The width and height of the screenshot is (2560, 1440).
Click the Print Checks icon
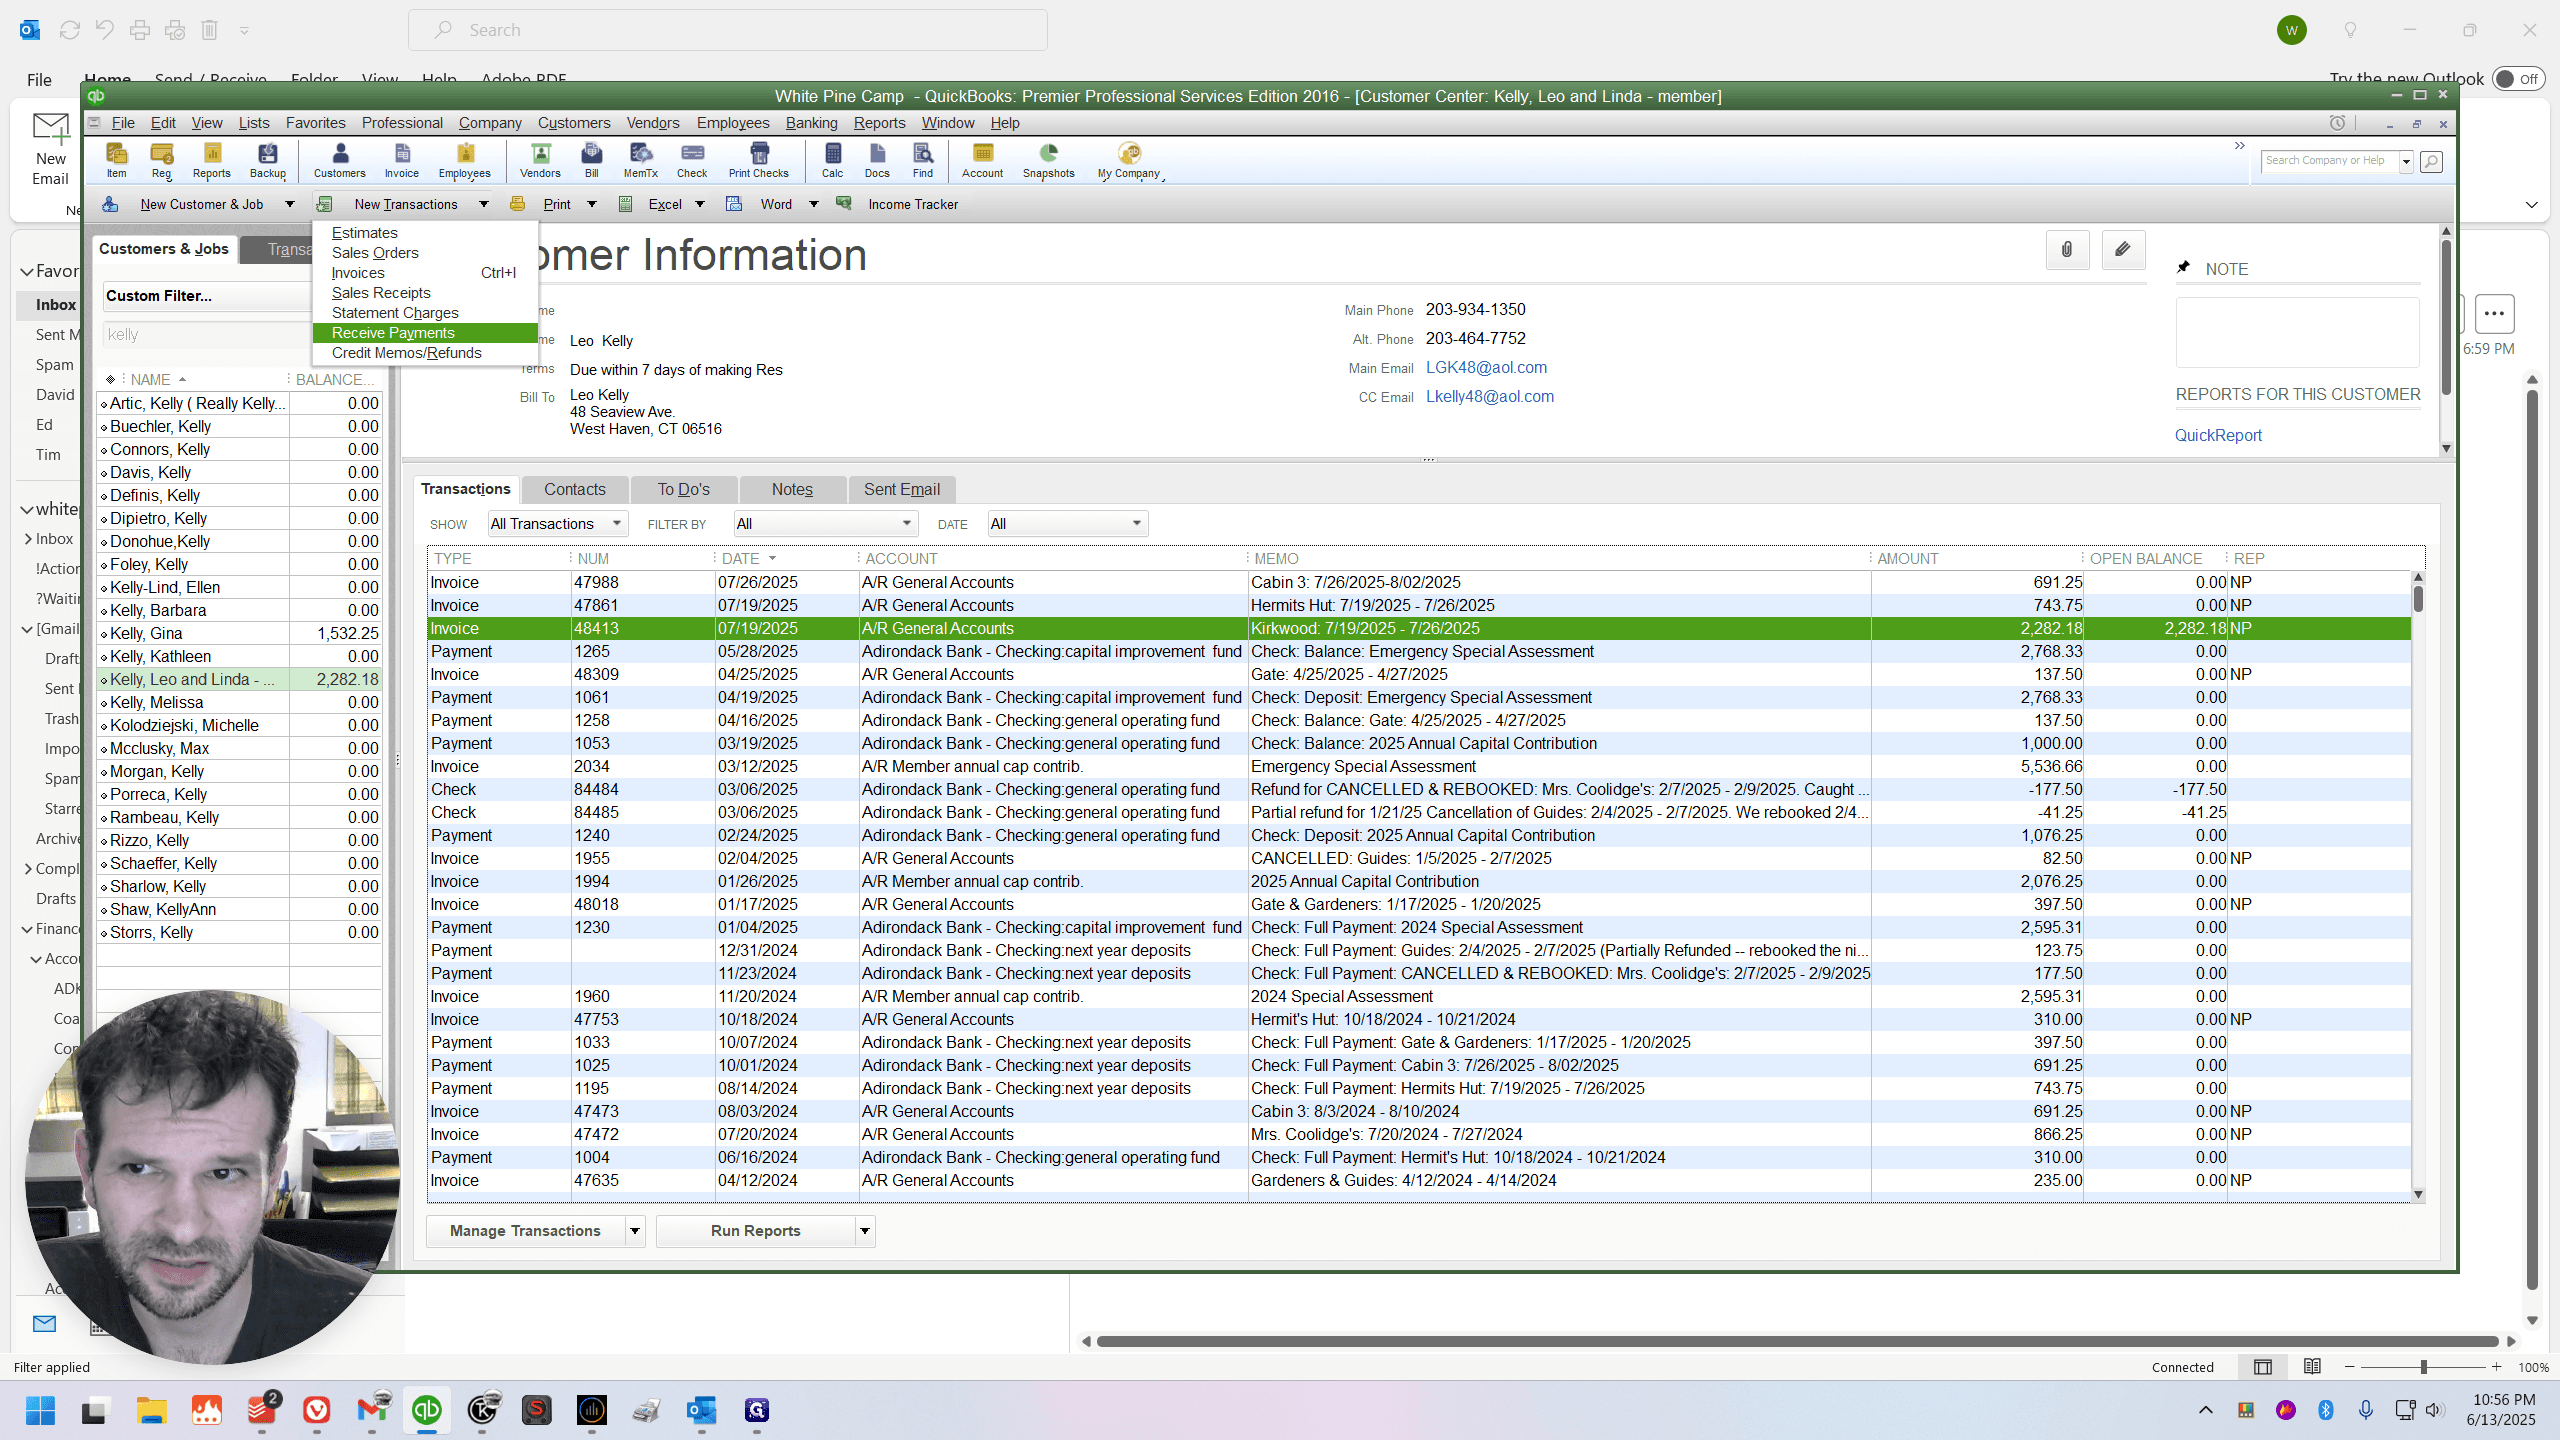759,160
